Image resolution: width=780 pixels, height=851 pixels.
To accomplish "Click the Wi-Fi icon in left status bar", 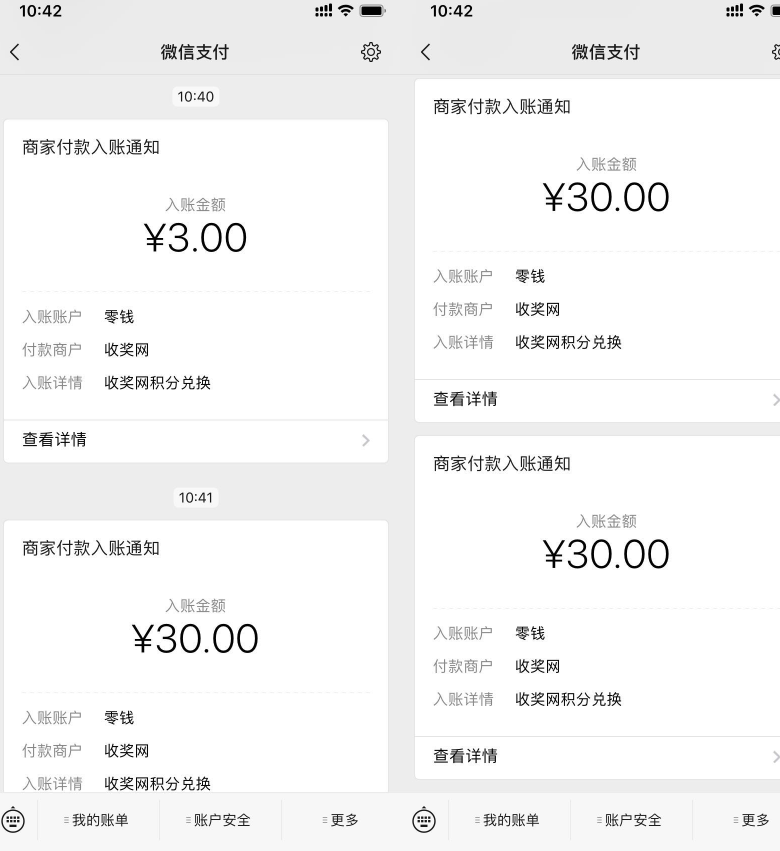I will point(346,12).
